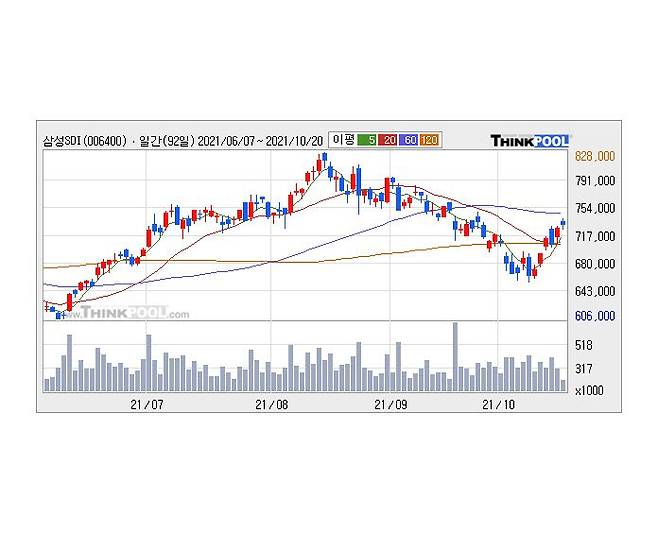Click the 754,000 price axis label
The image size is (658, 533).
tap(594, 209)
